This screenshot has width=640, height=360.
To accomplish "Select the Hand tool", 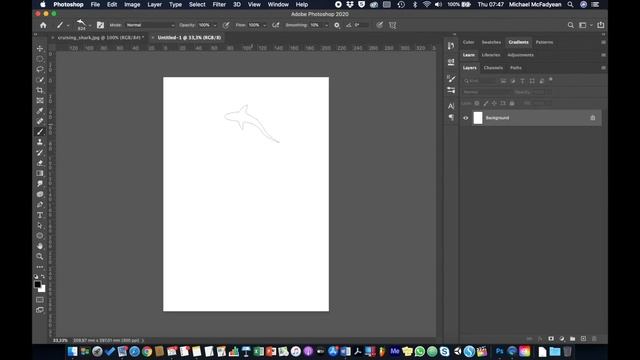I will click(40, 246).
